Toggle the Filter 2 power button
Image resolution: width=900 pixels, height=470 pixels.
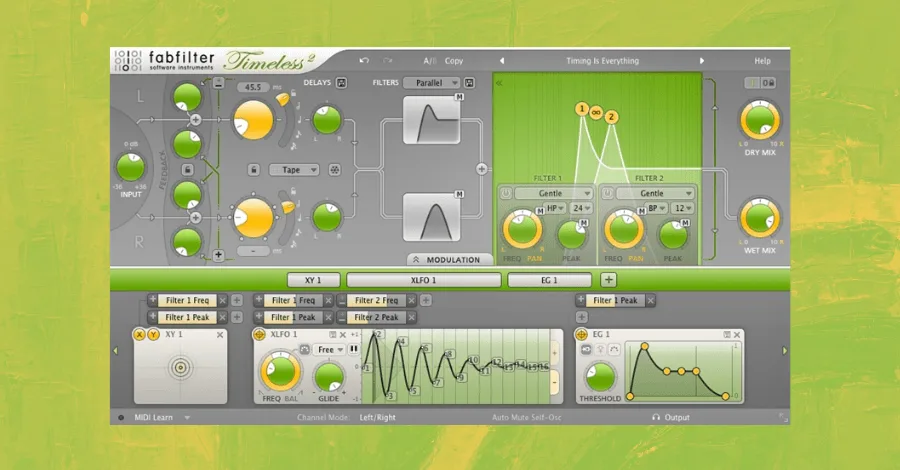607,193
